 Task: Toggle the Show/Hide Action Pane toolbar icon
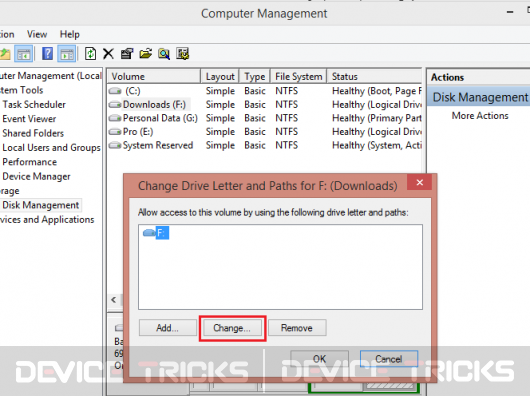coord(67,53)
